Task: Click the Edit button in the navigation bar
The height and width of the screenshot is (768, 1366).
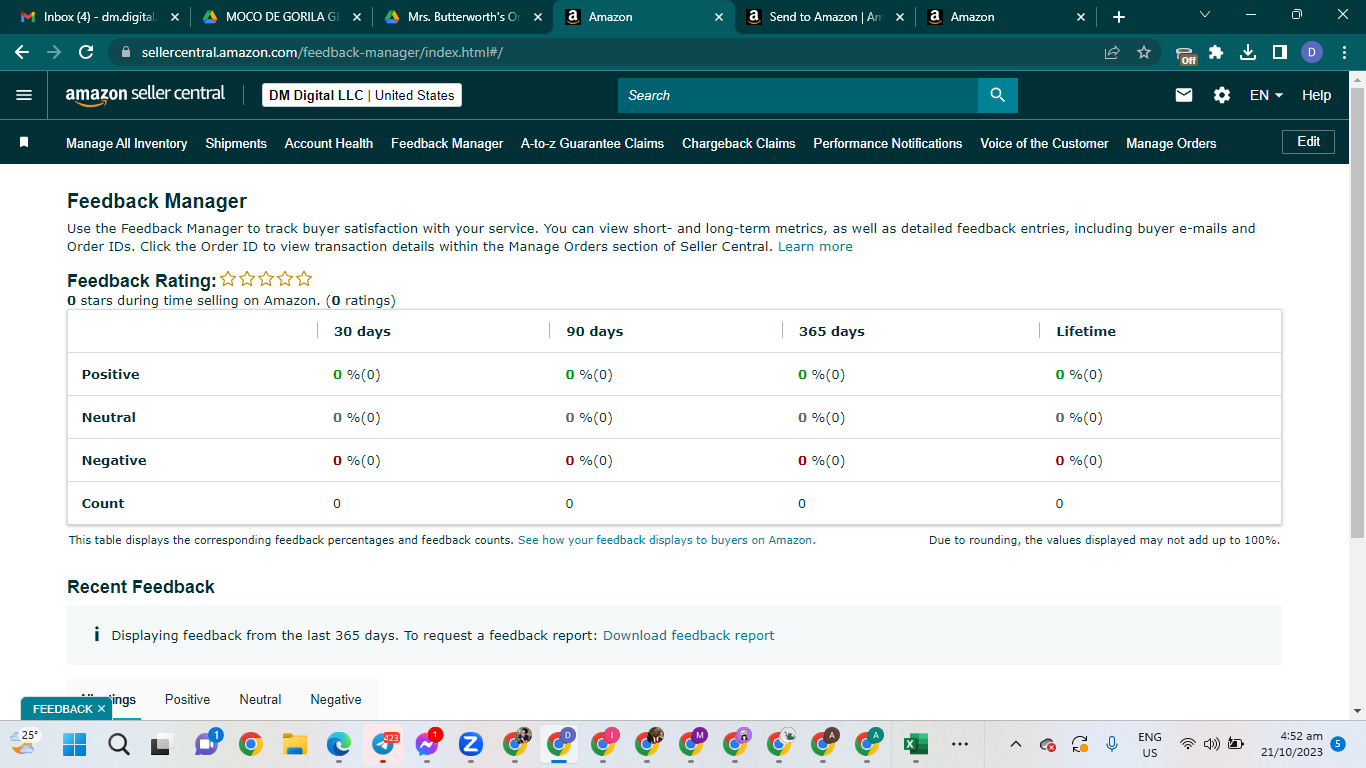Action: point(1308,142)
